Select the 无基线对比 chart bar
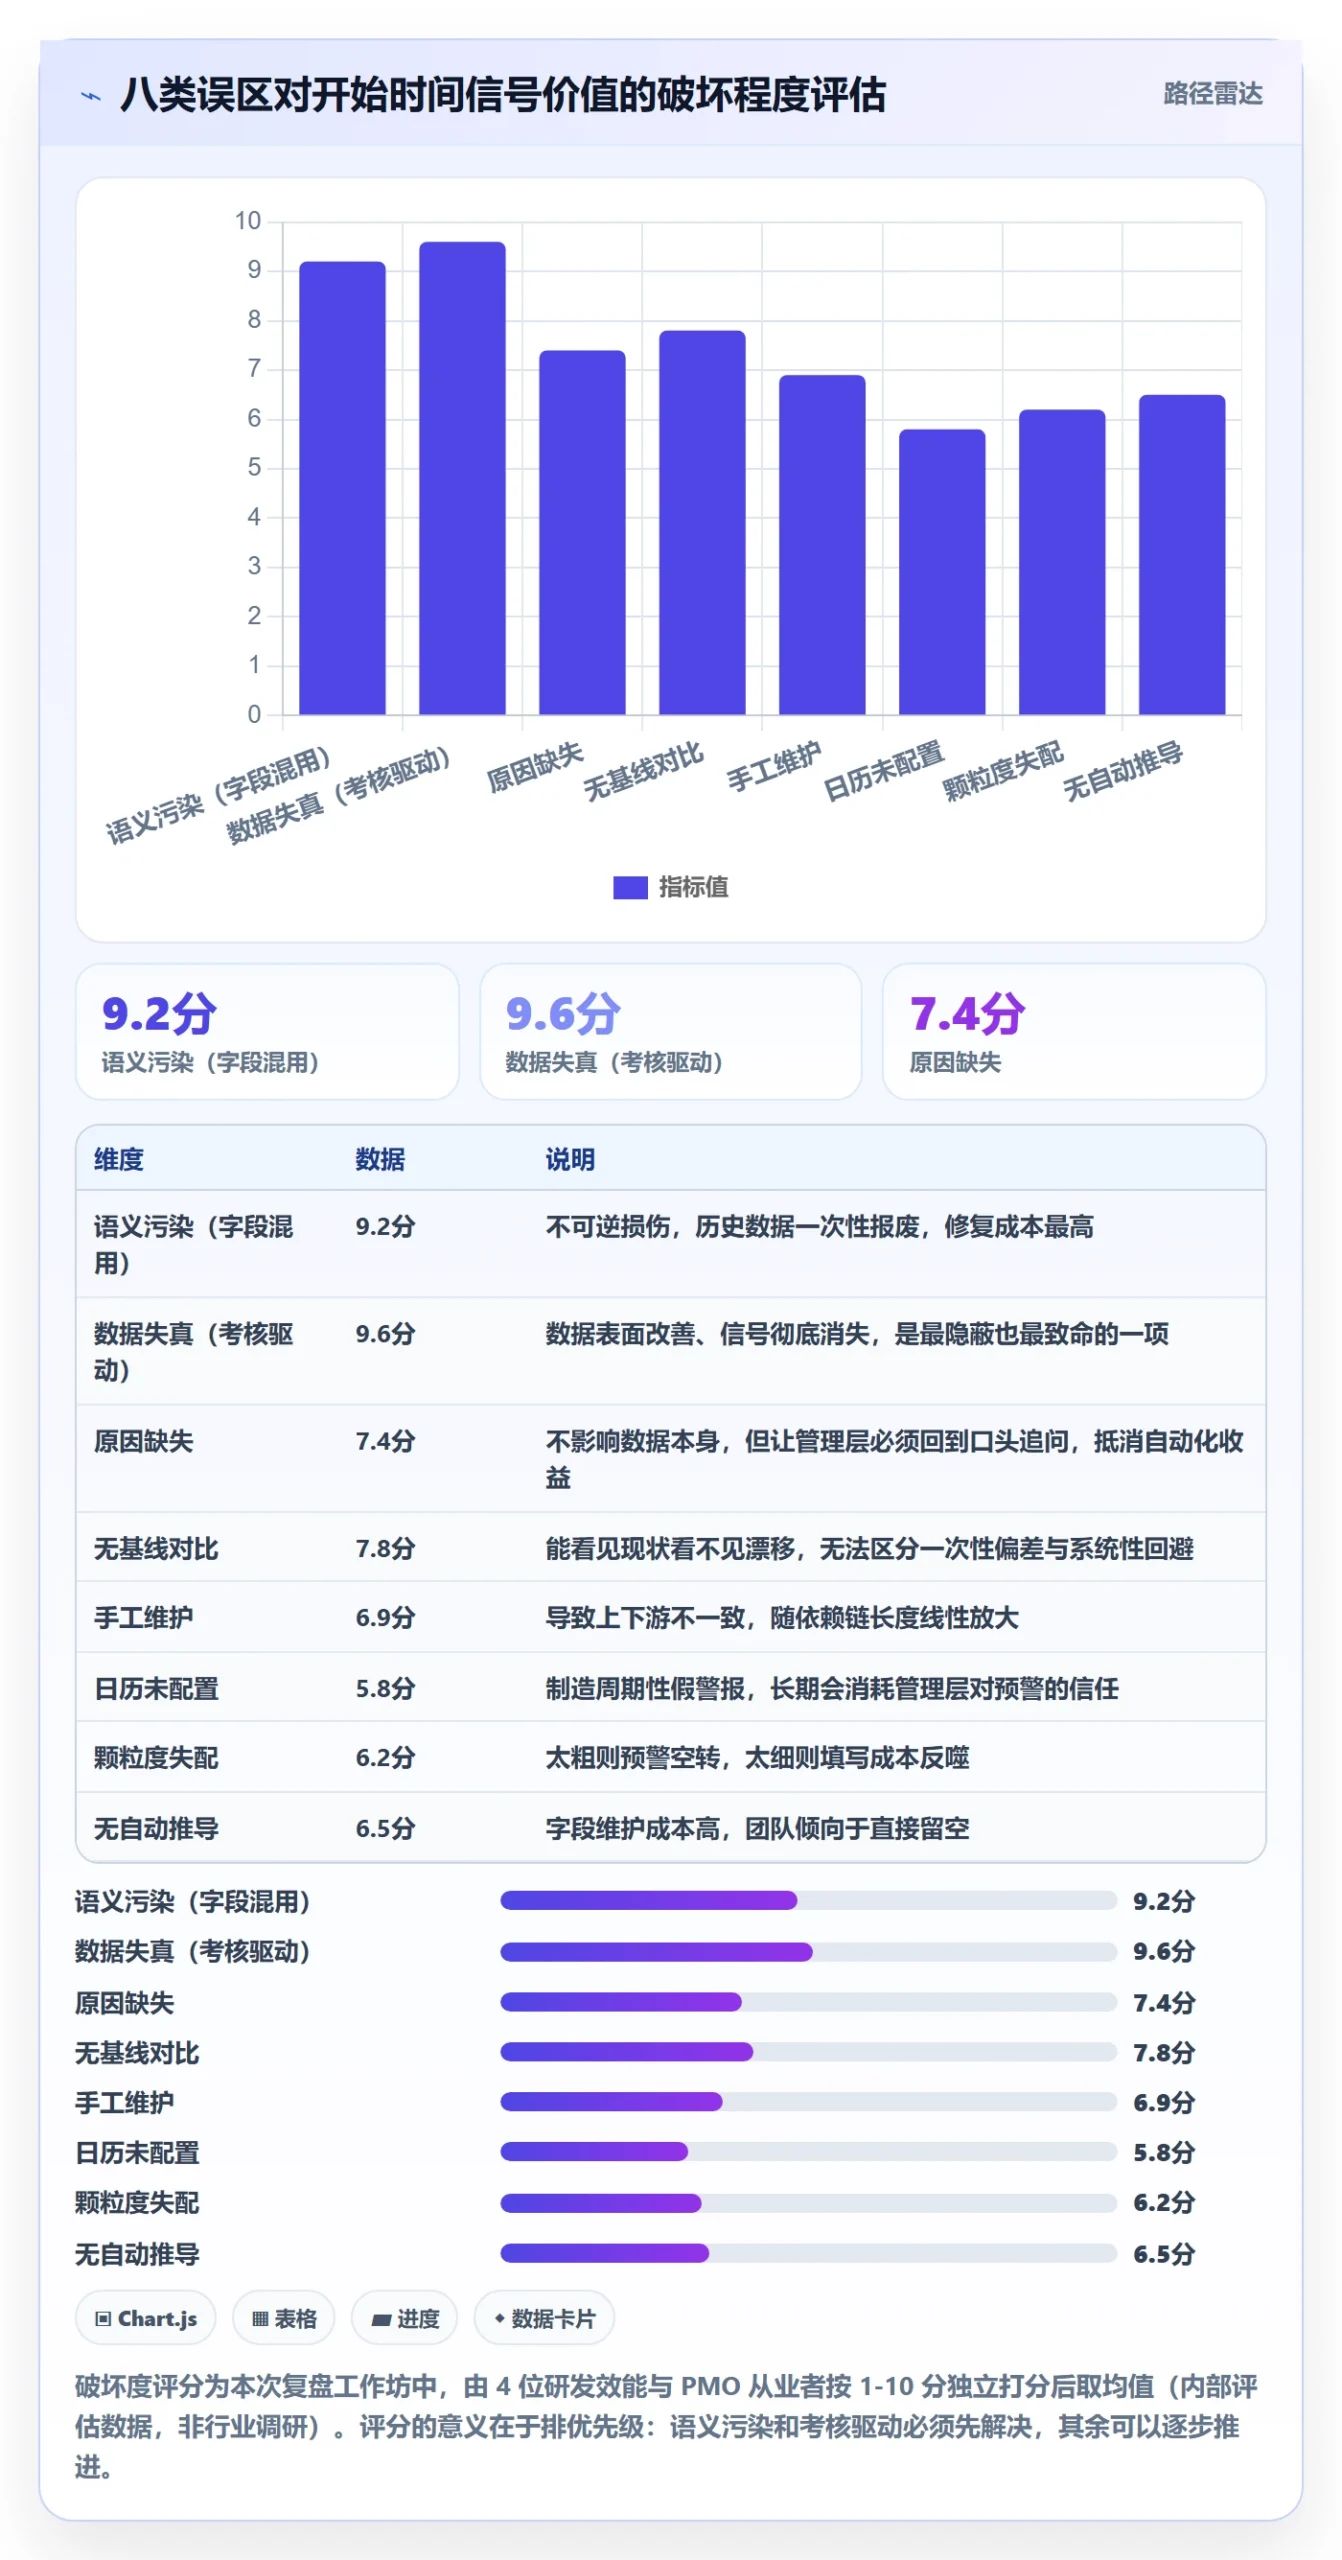The width and height of the screenshot is (1342, 2560). coord(702,523)
